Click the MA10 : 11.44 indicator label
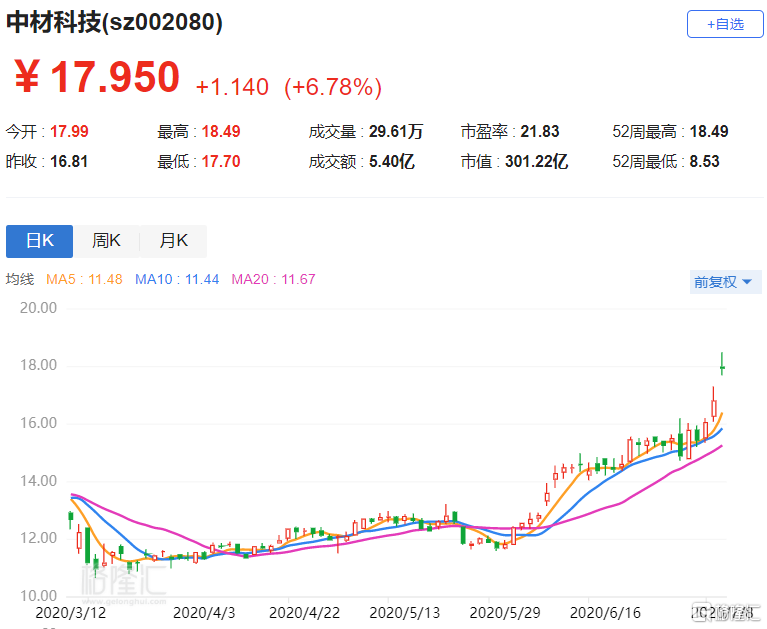 (x=177, y=279)
